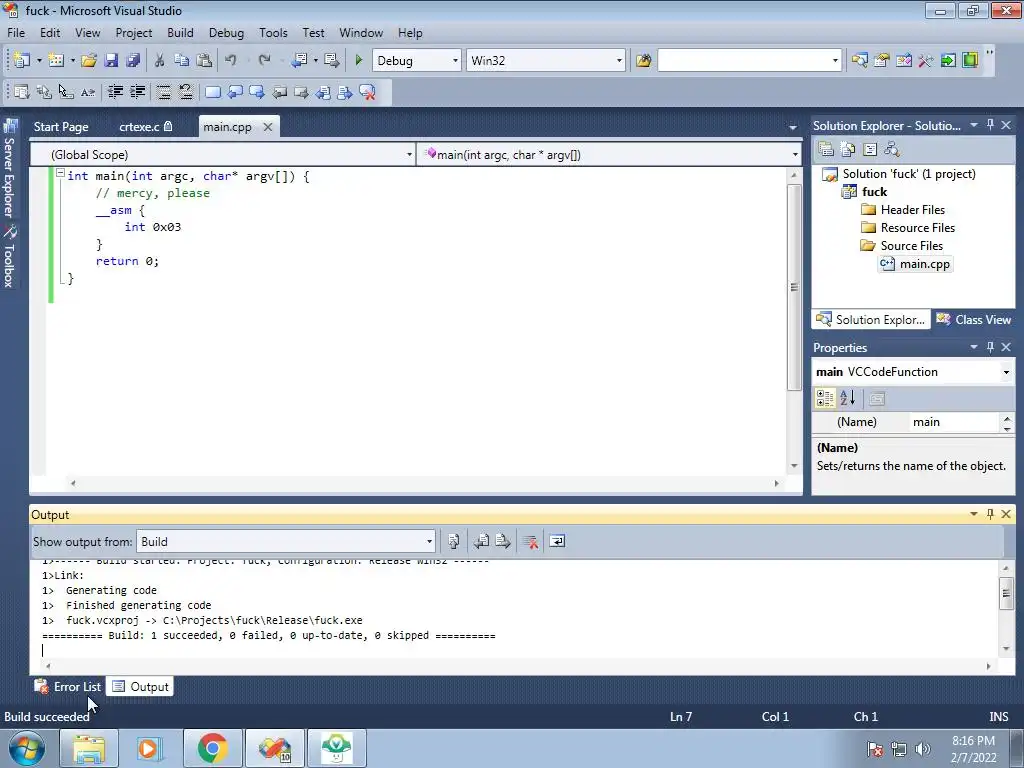Go to the Next Bookmark icon

coord(257,92)
